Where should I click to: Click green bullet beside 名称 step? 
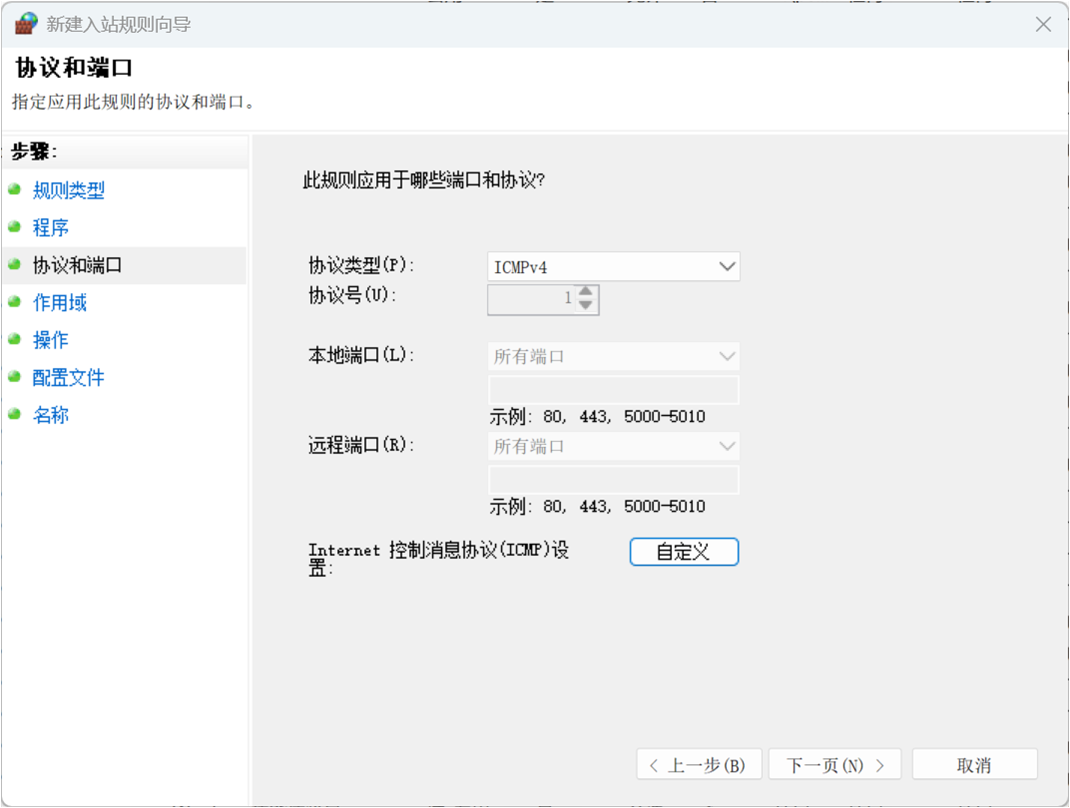click(14, 414)
